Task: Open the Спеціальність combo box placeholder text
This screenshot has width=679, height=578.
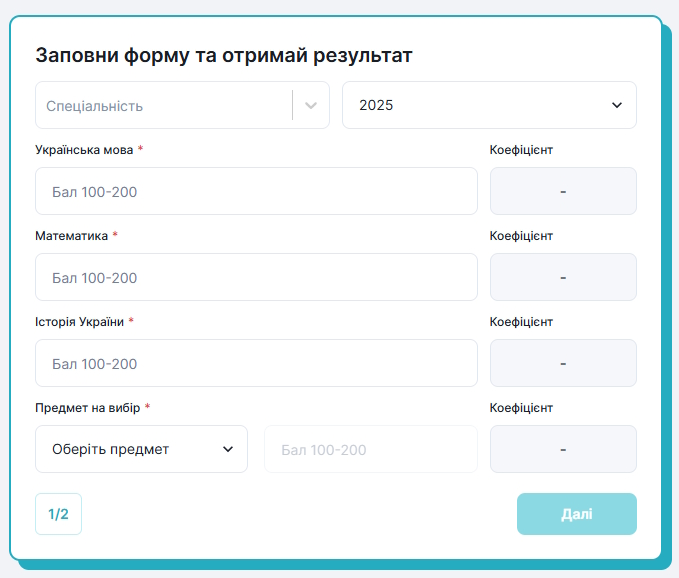Action: 94,106
